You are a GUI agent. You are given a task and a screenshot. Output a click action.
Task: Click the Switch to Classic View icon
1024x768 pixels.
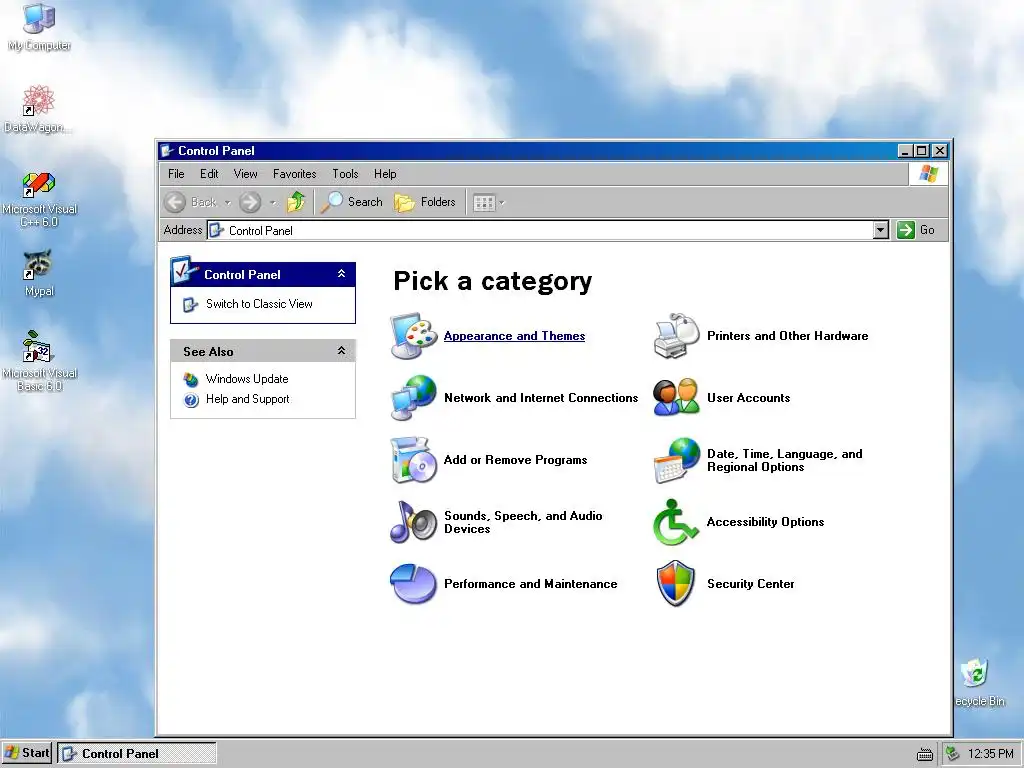click(191, 304)
